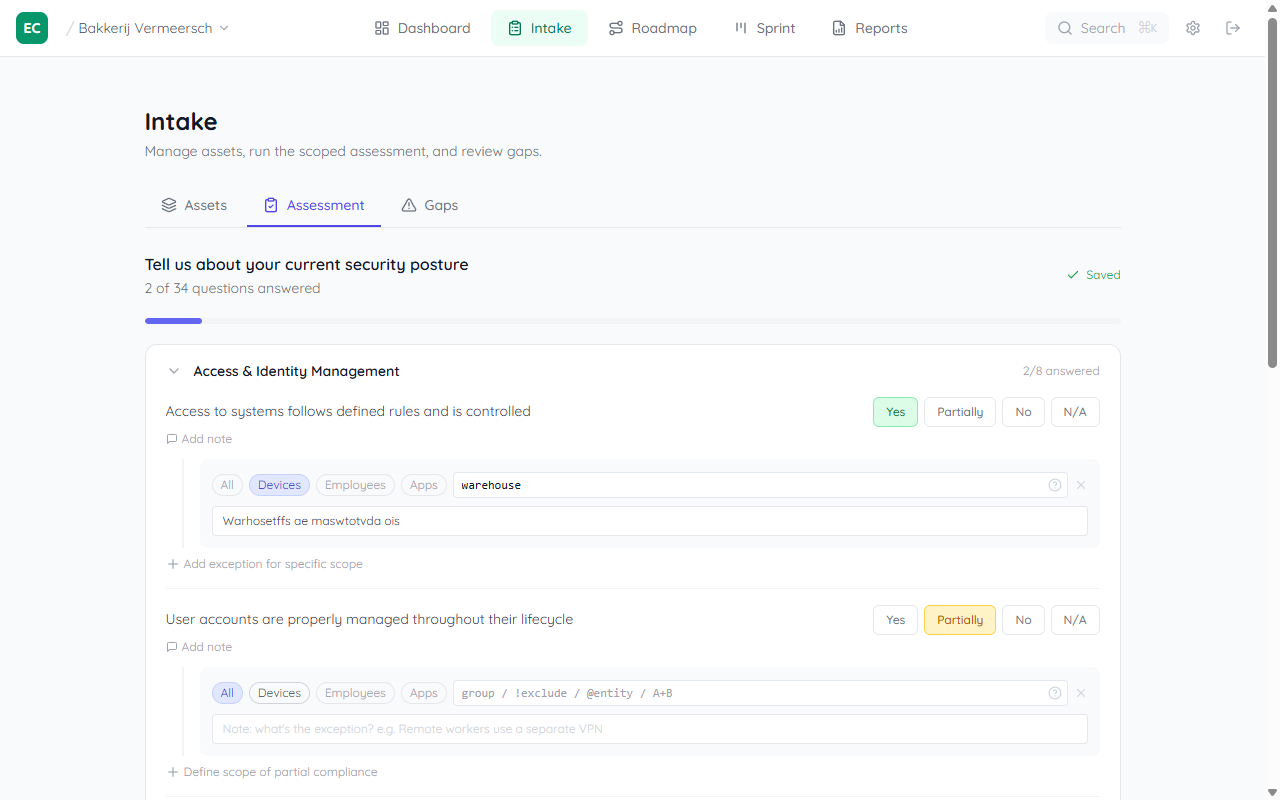1280x800 pixels.
Task: Click help icon in warehouse scope field
Action: pyautogui.click(x=1054, y=485)
